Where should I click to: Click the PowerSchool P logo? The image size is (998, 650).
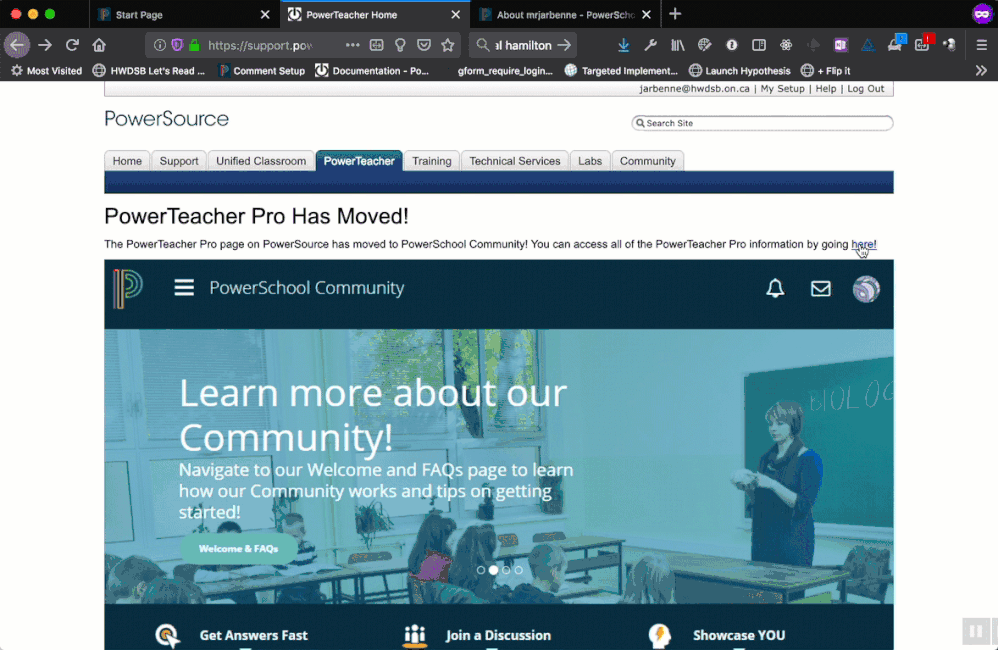point(128,288)
